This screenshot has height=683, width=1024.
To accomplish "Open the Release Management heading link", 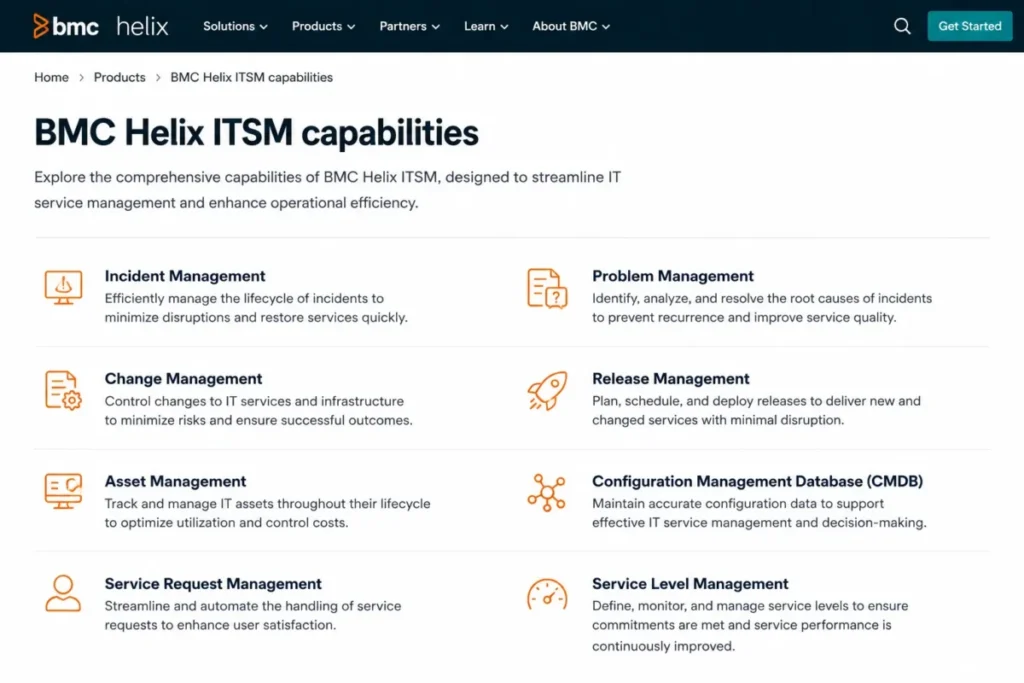I will pos(671,379).
